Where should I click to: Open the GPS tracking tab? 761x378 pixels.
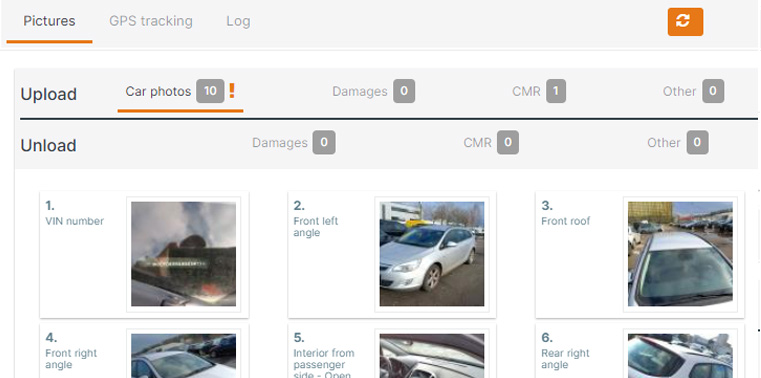click(x=151, y=21)
